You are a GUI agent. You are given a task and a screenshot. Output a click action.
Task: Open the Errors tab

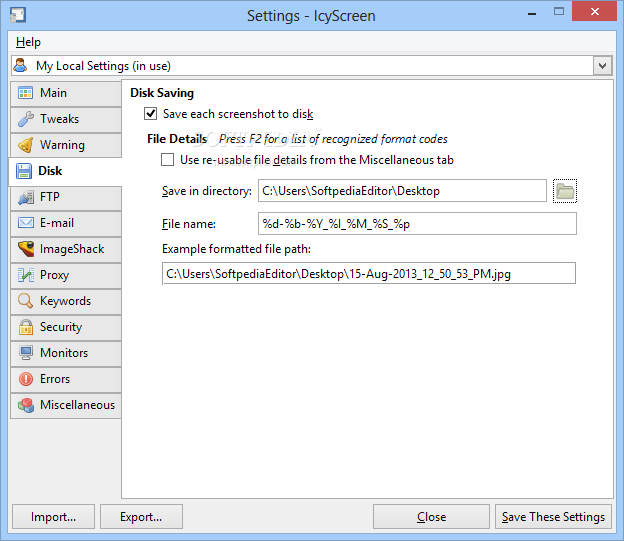click(66, 379)
